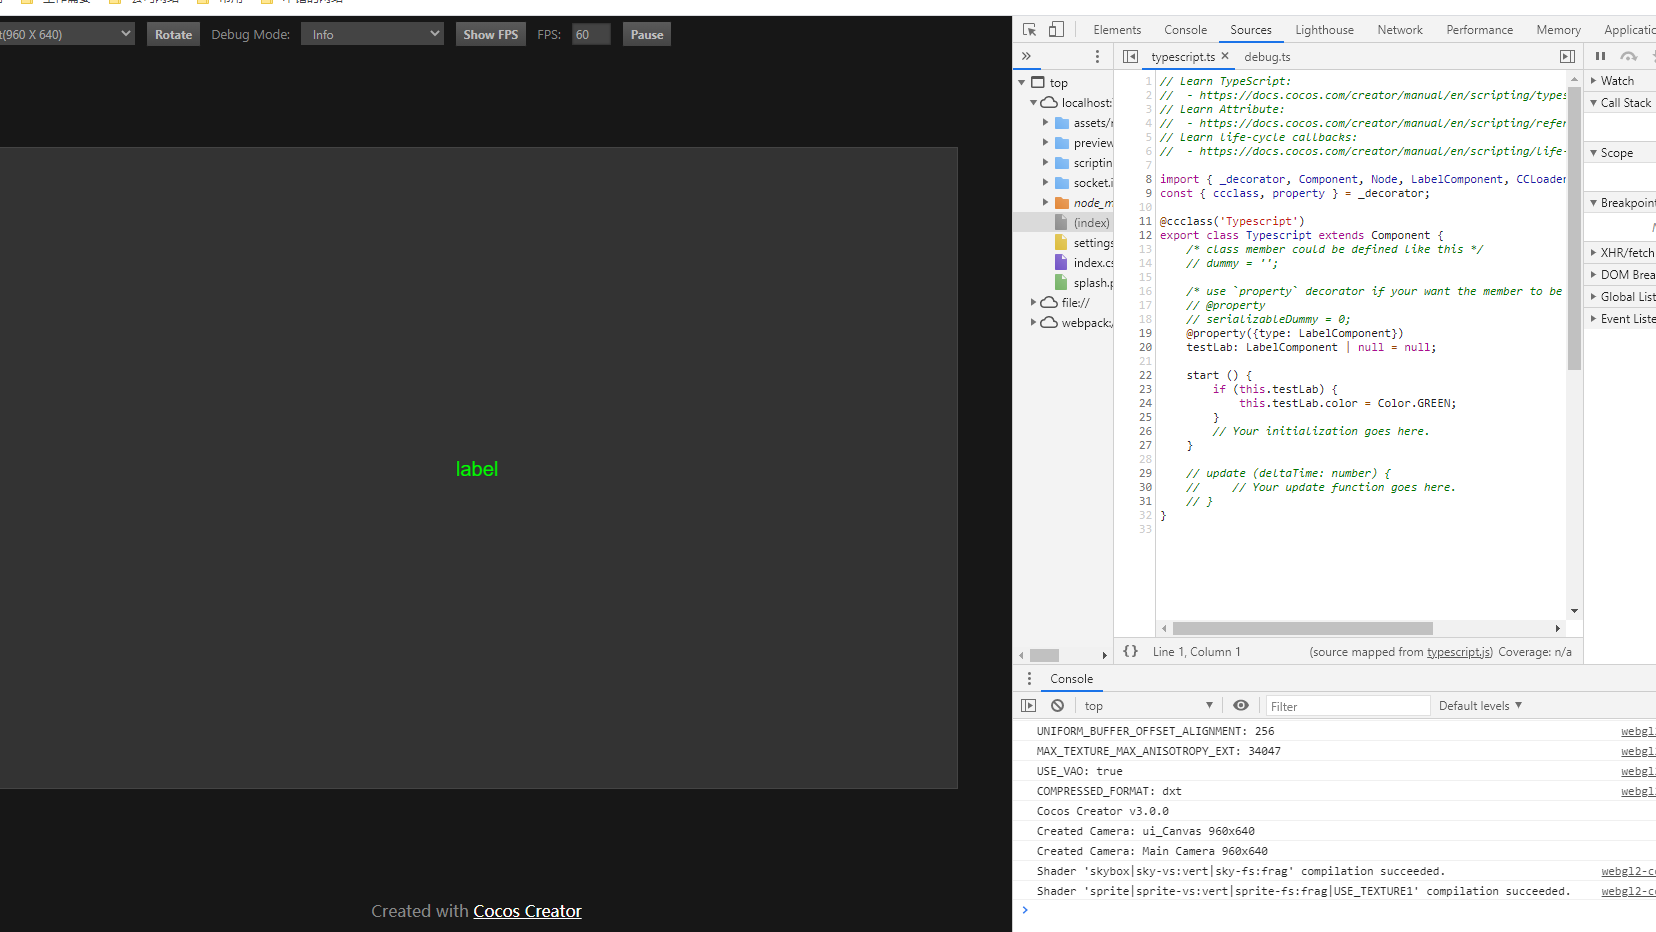Screen dimensions: 1656x932
Task: Create live expression eye icon
Action: [1241, 705]
